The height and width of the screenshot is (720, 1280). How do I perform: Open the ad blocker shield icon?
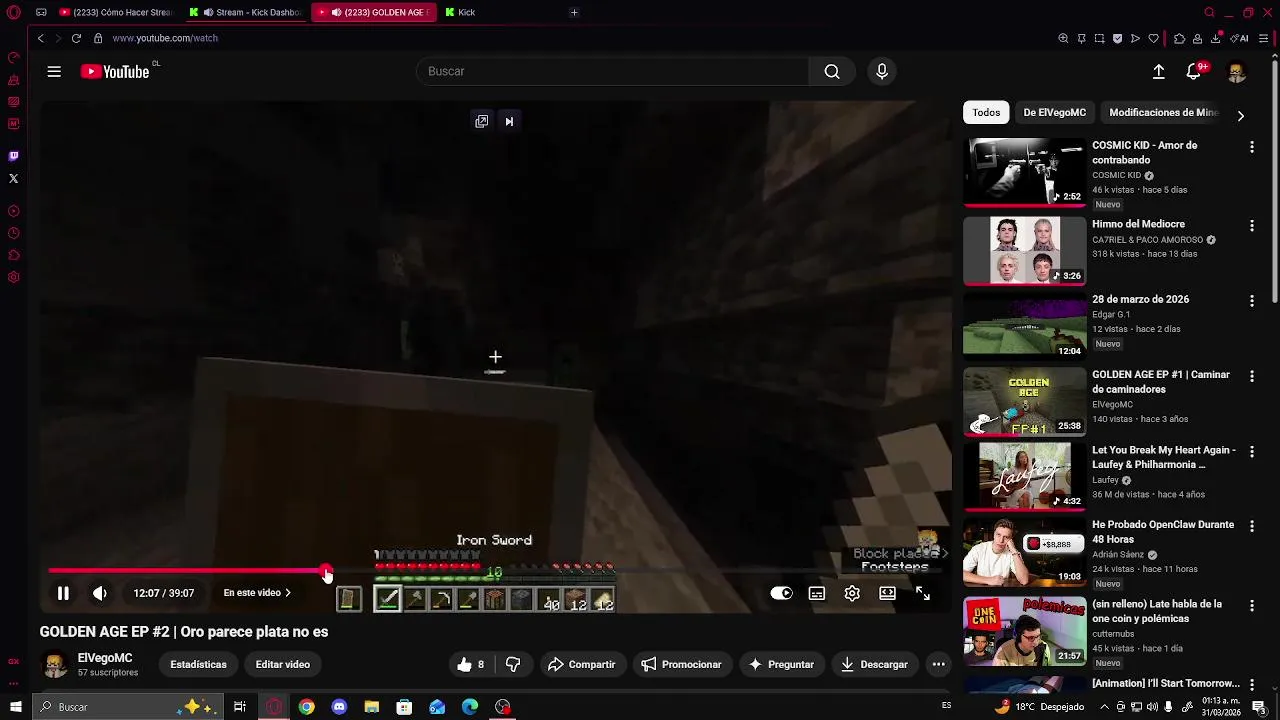(x=1117, y=38)
